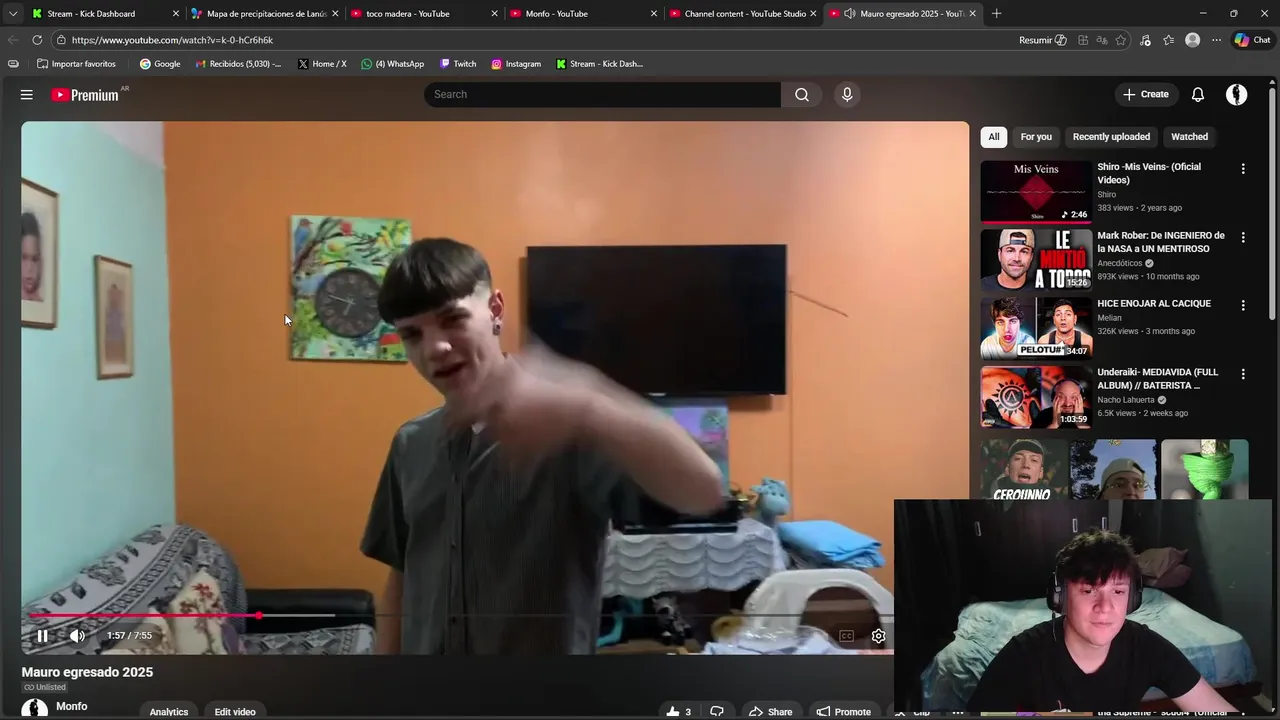Focus the YouTube search box
The image size is (1280, 720).
tap(602, 94)
